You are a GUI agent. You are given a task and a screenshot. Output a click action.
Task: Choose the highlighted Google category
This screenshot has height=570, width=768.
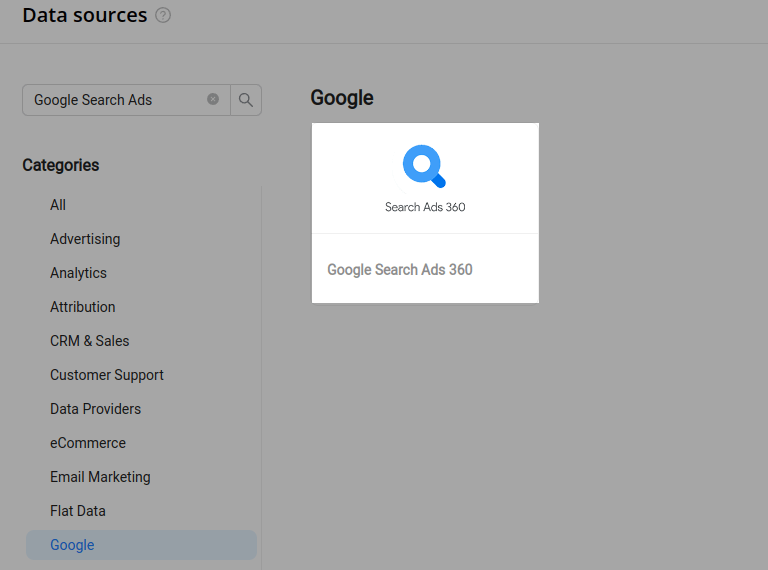(141, 545)
